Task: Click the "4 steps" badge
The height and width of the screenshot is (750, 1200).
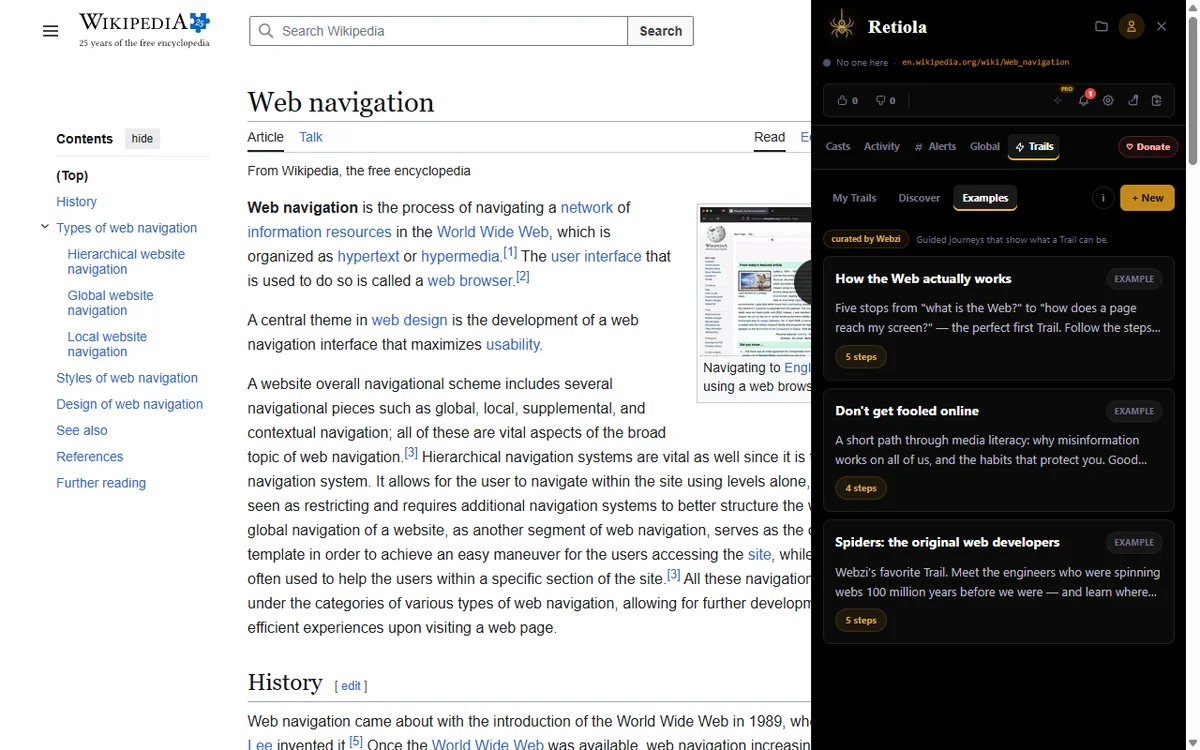Action: pyautogui.click(x=861, y=488)
